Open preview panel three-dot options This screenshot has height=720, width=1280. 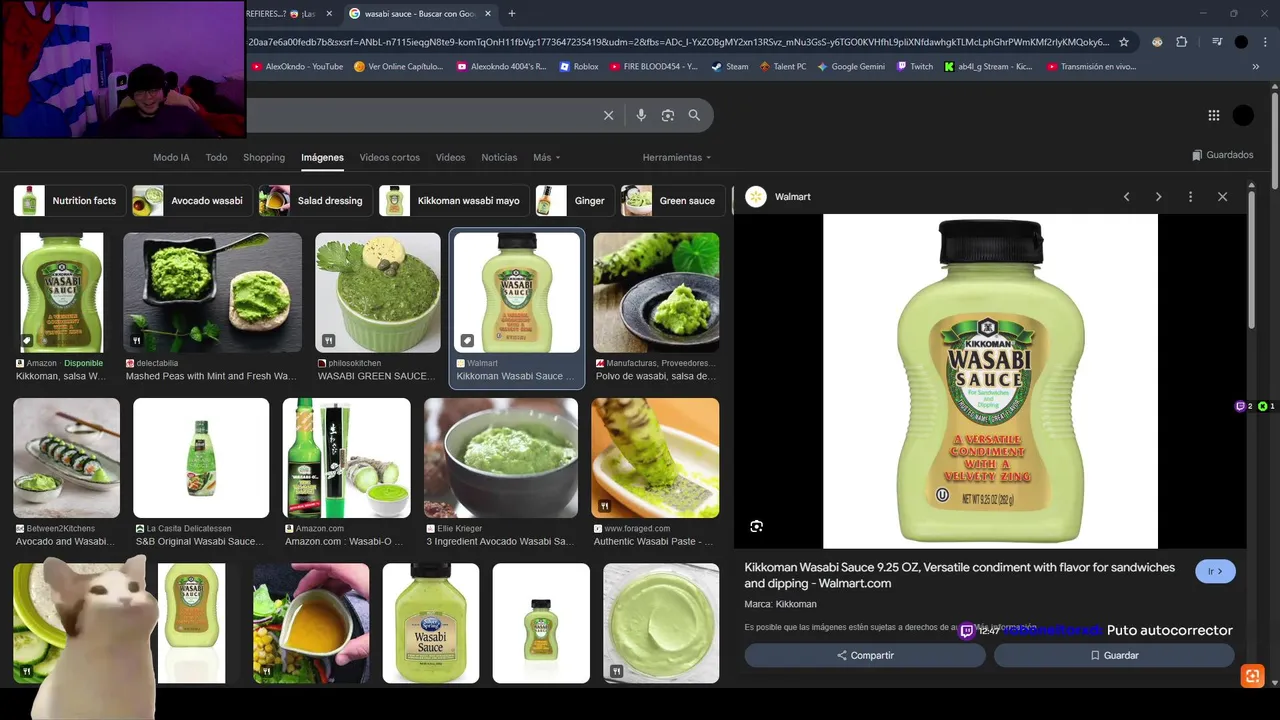[x=1190, y=197]
